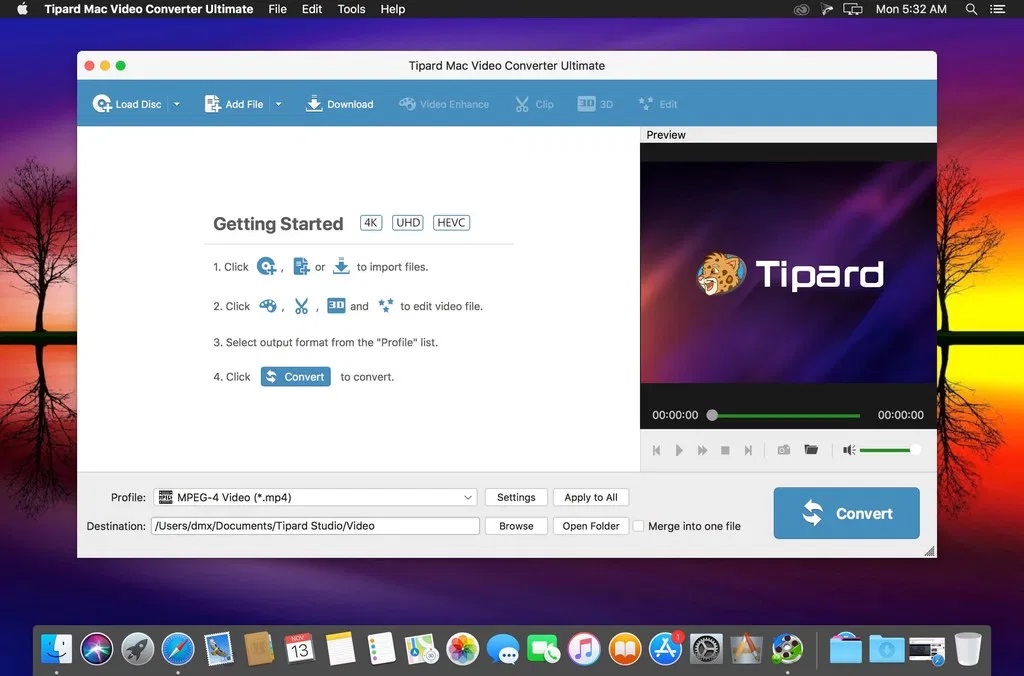Click Apply to All
Screen dimensions: 1024x676
pos(590,497)
